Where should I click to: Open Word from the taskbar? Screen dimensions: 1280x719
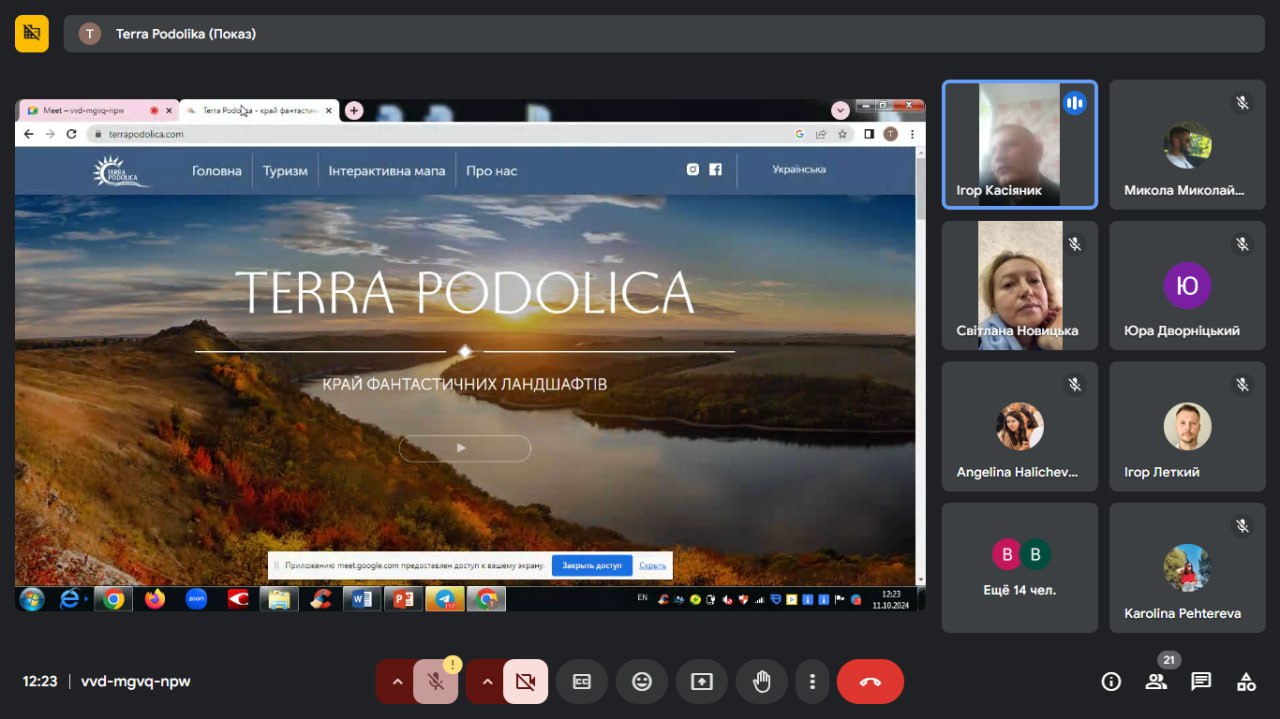pyautogui.click(x=361, y=599)
